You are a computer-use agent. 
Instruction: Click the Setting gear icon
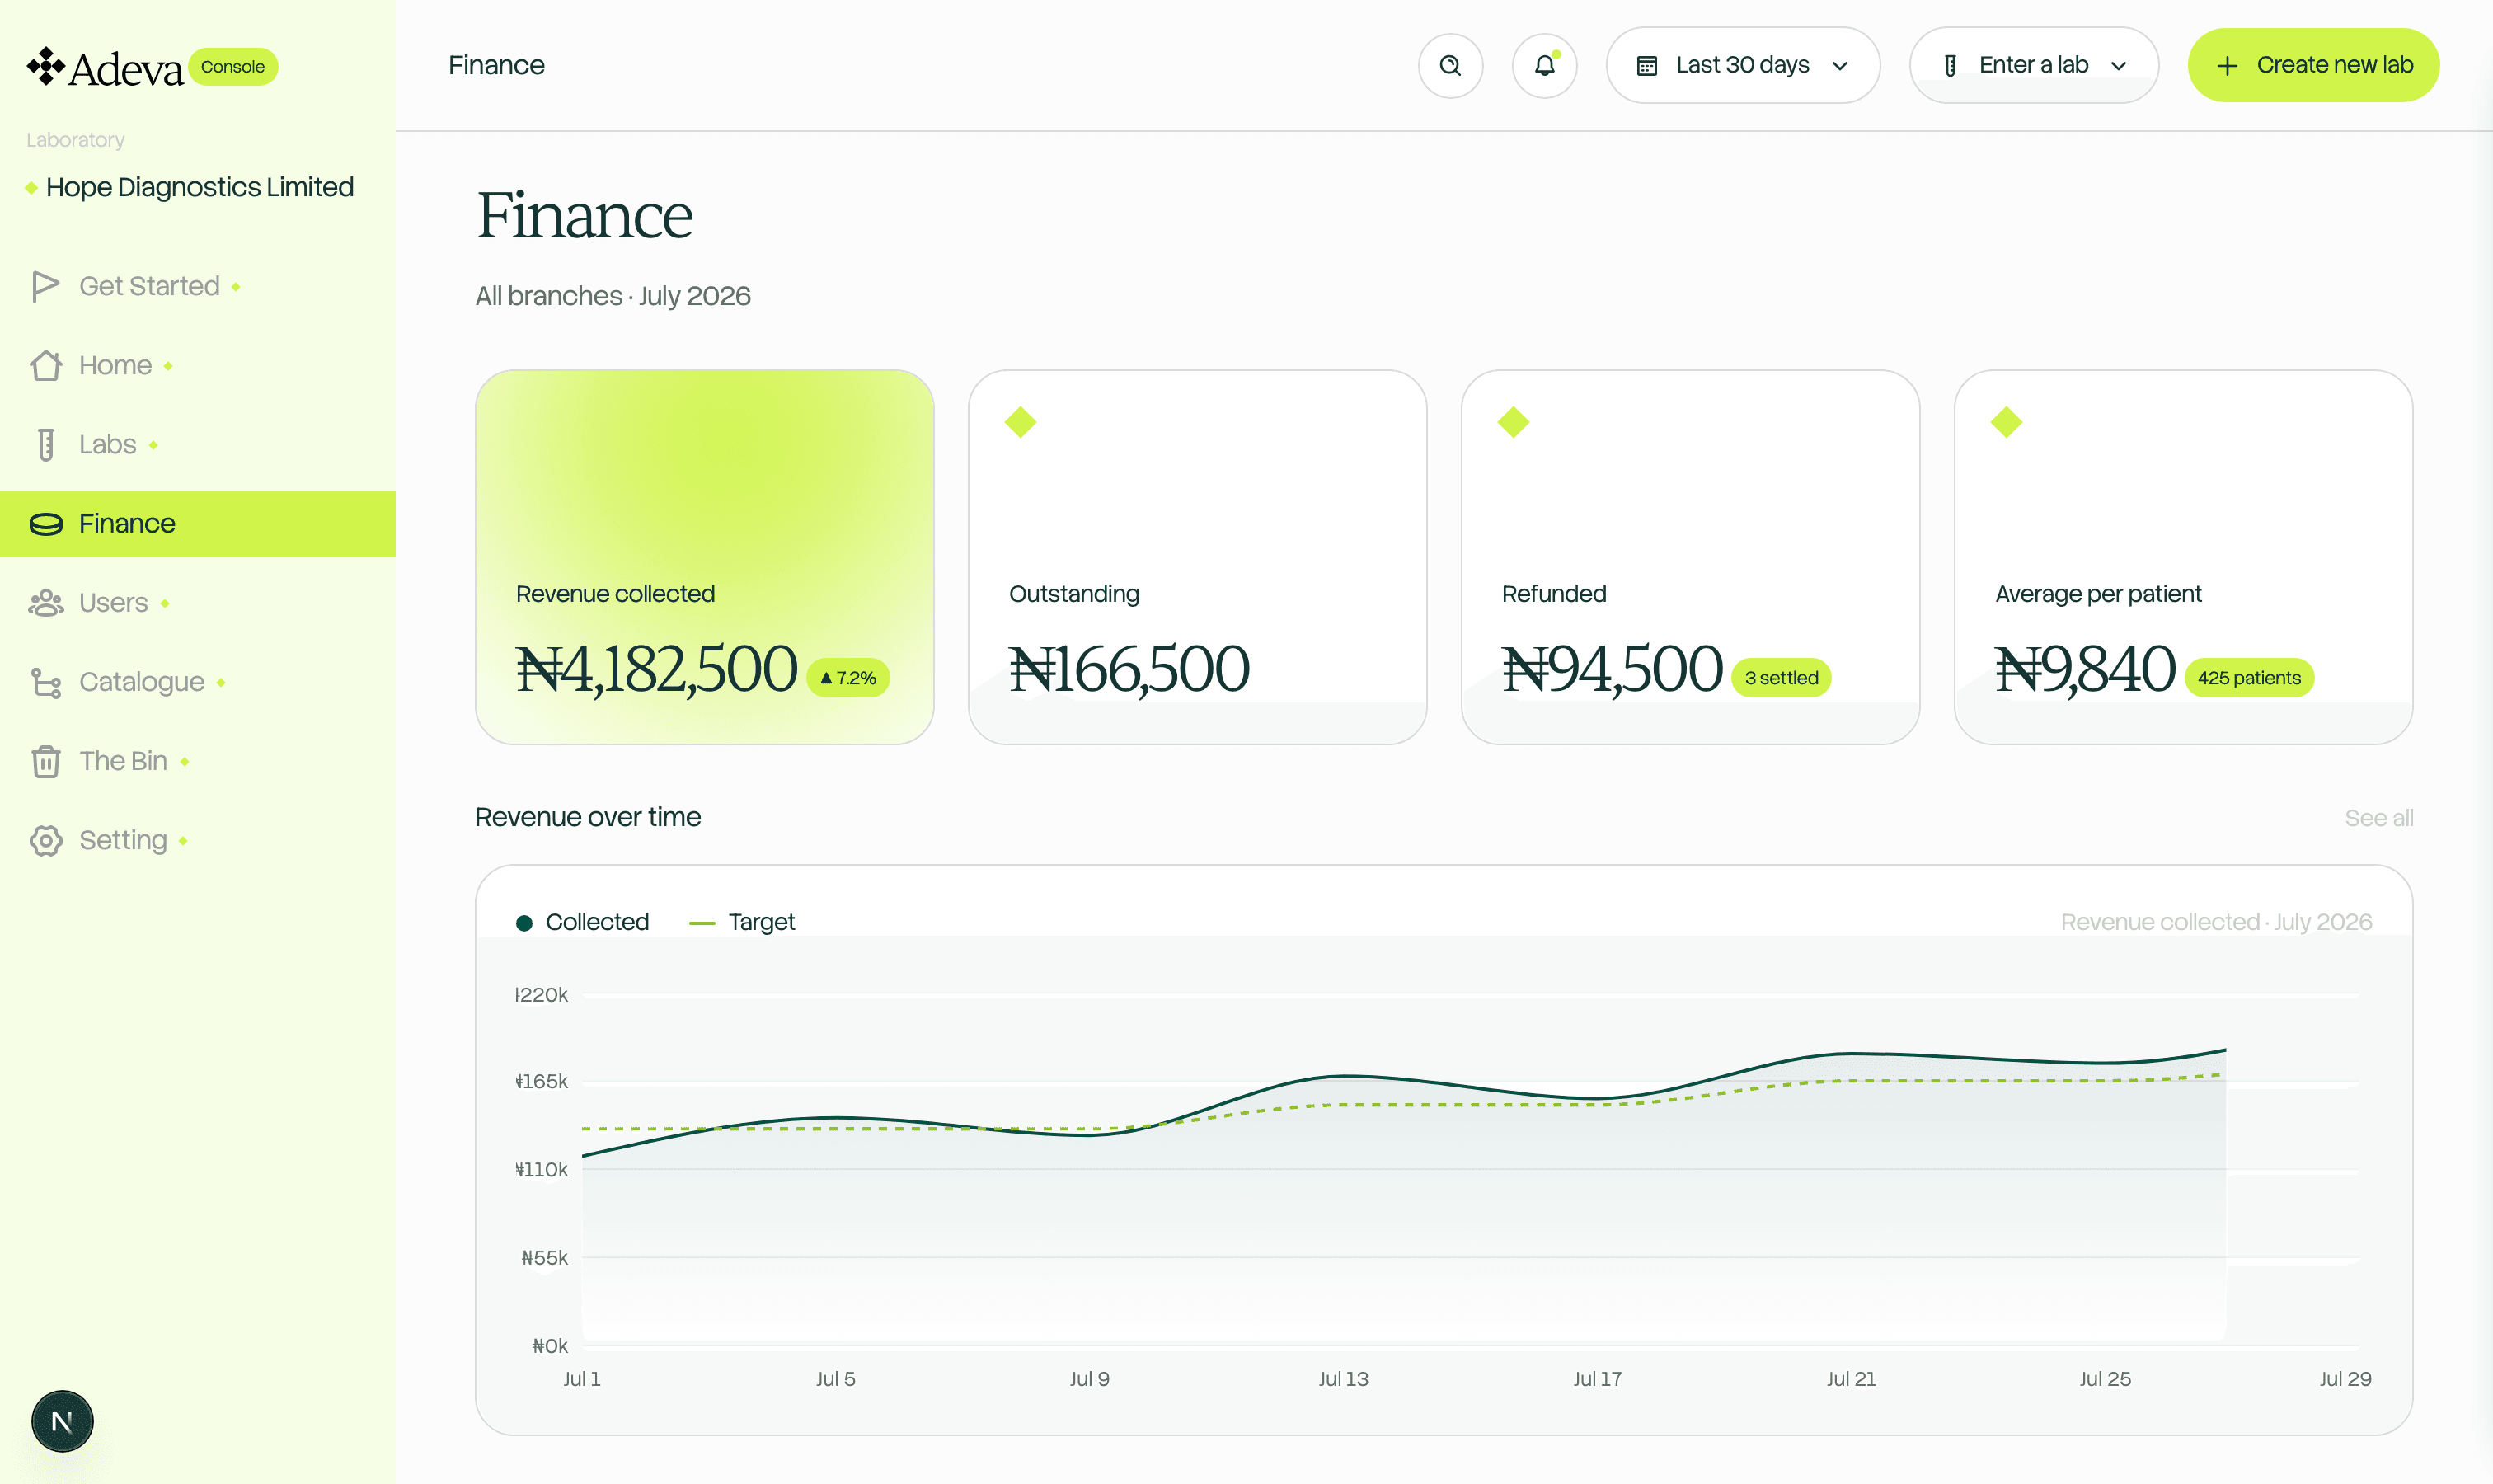(45, 841)
